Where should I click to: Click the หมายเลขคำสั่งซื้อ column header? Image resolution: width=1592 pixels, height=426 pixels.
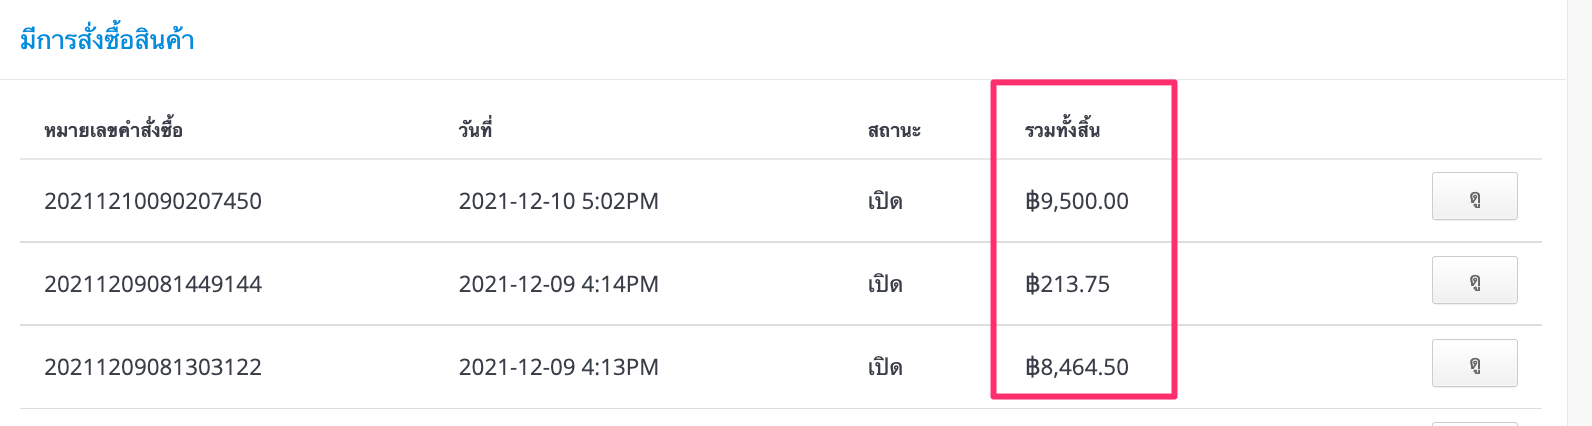113,130
